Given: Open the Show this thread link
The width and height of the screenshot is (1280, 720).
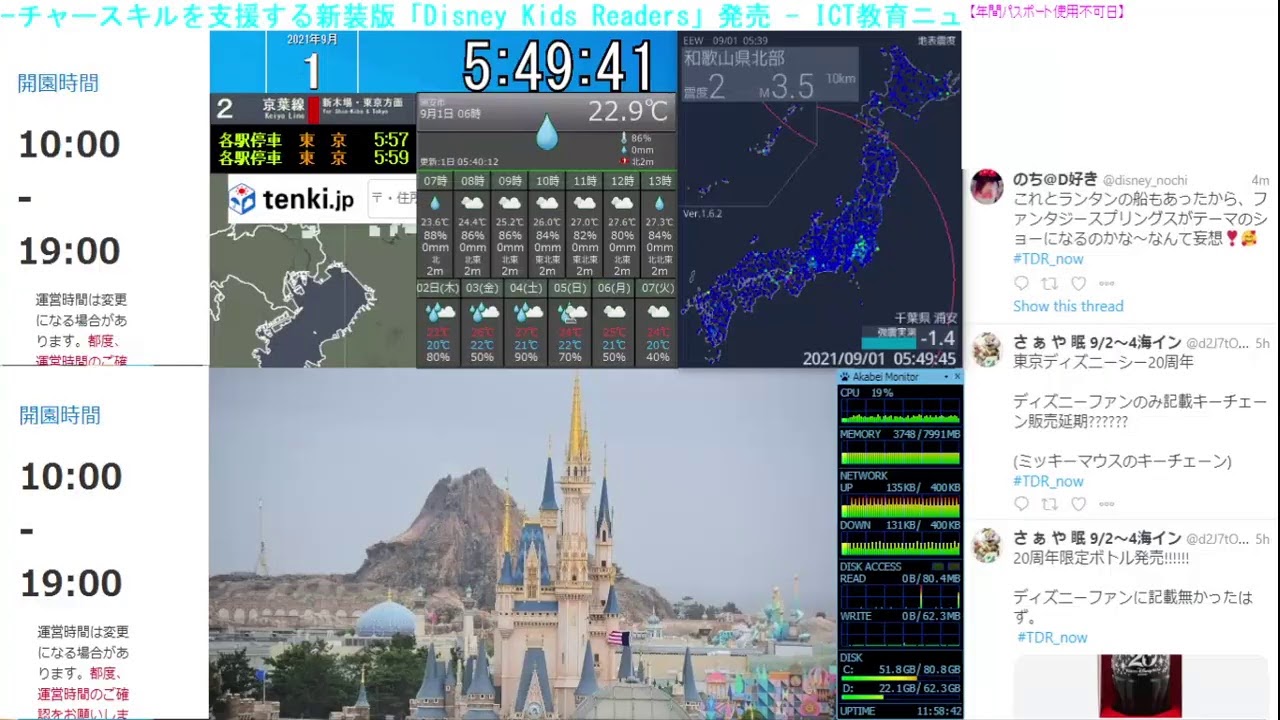Looking at the screenshot, I should (1068, 306).
